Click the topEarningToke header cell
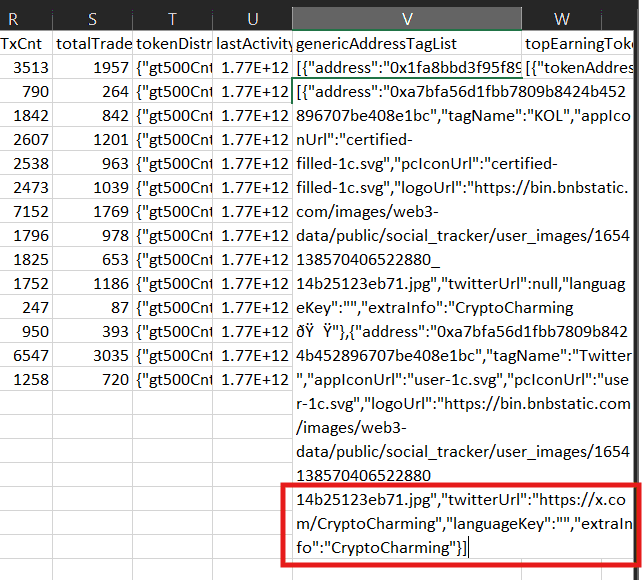642x580 pixels. point(581,43)
